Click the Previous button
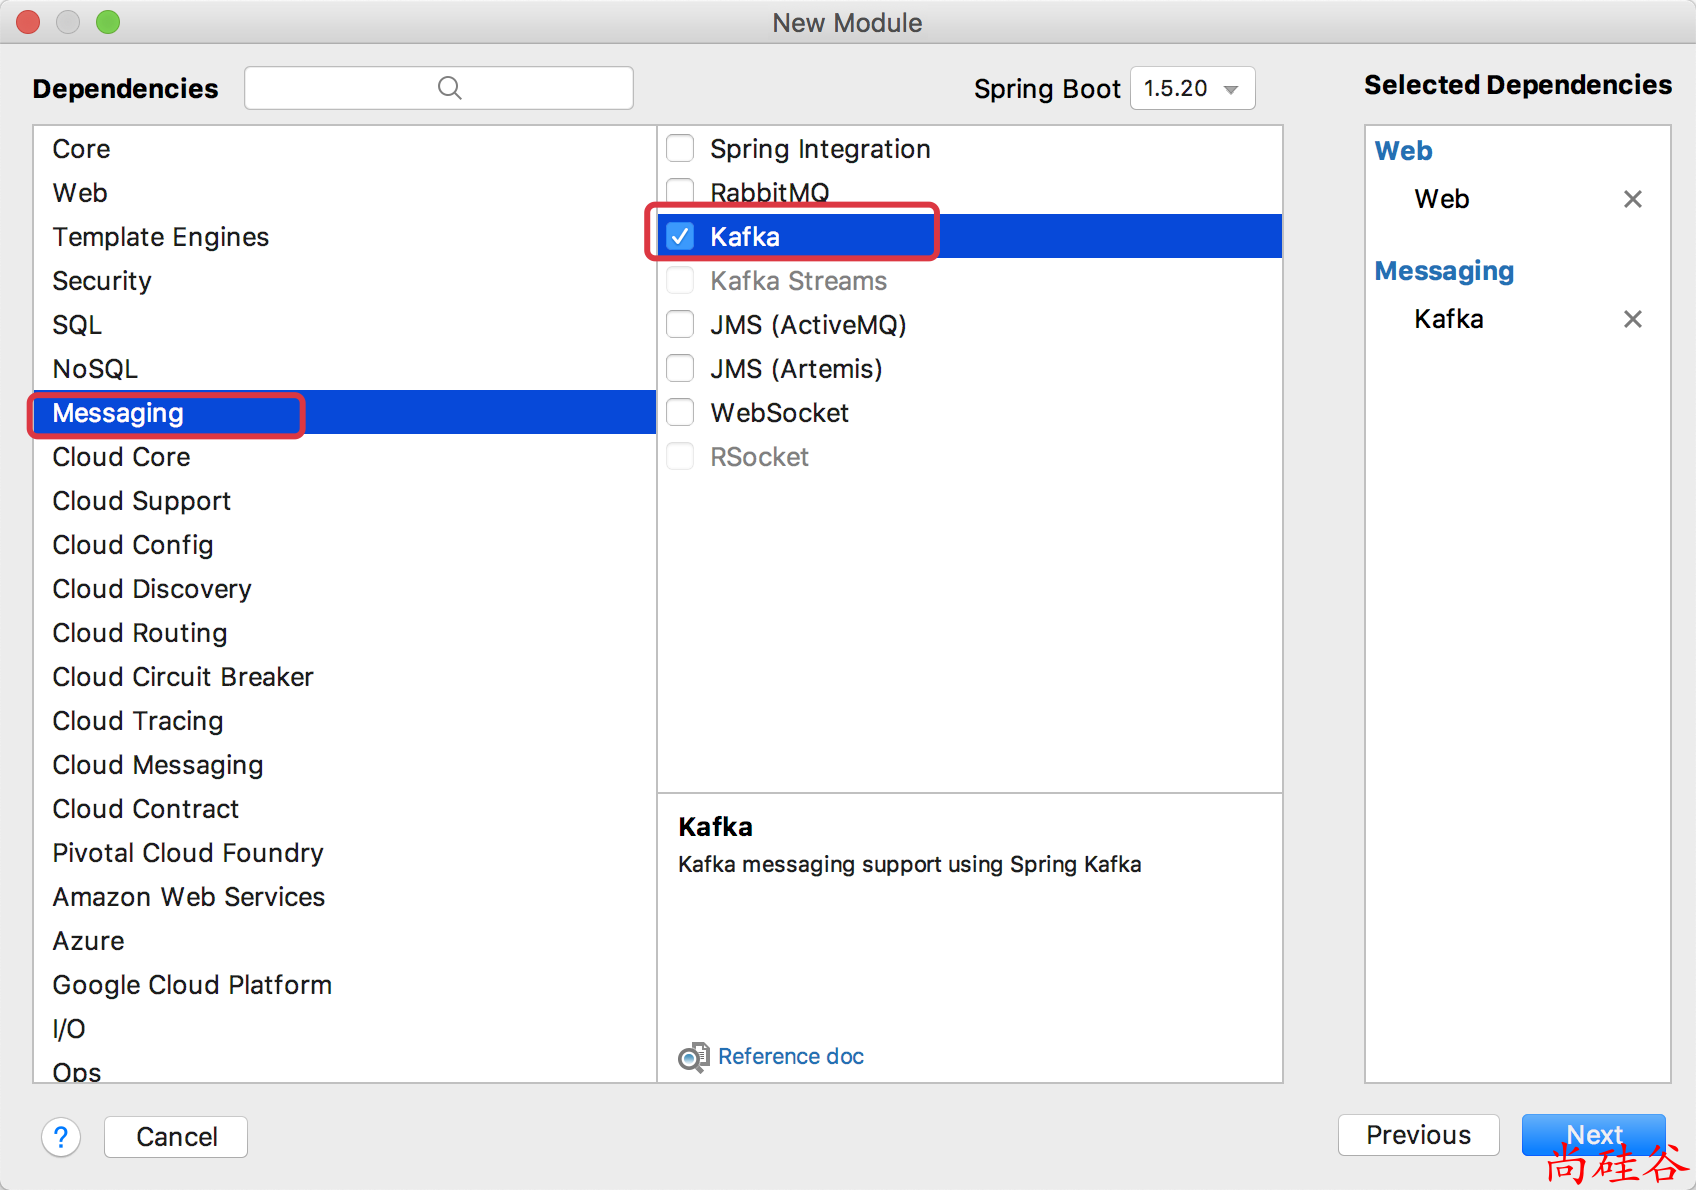This screenshot has height=1190, width=1696. [1418, 1135]
